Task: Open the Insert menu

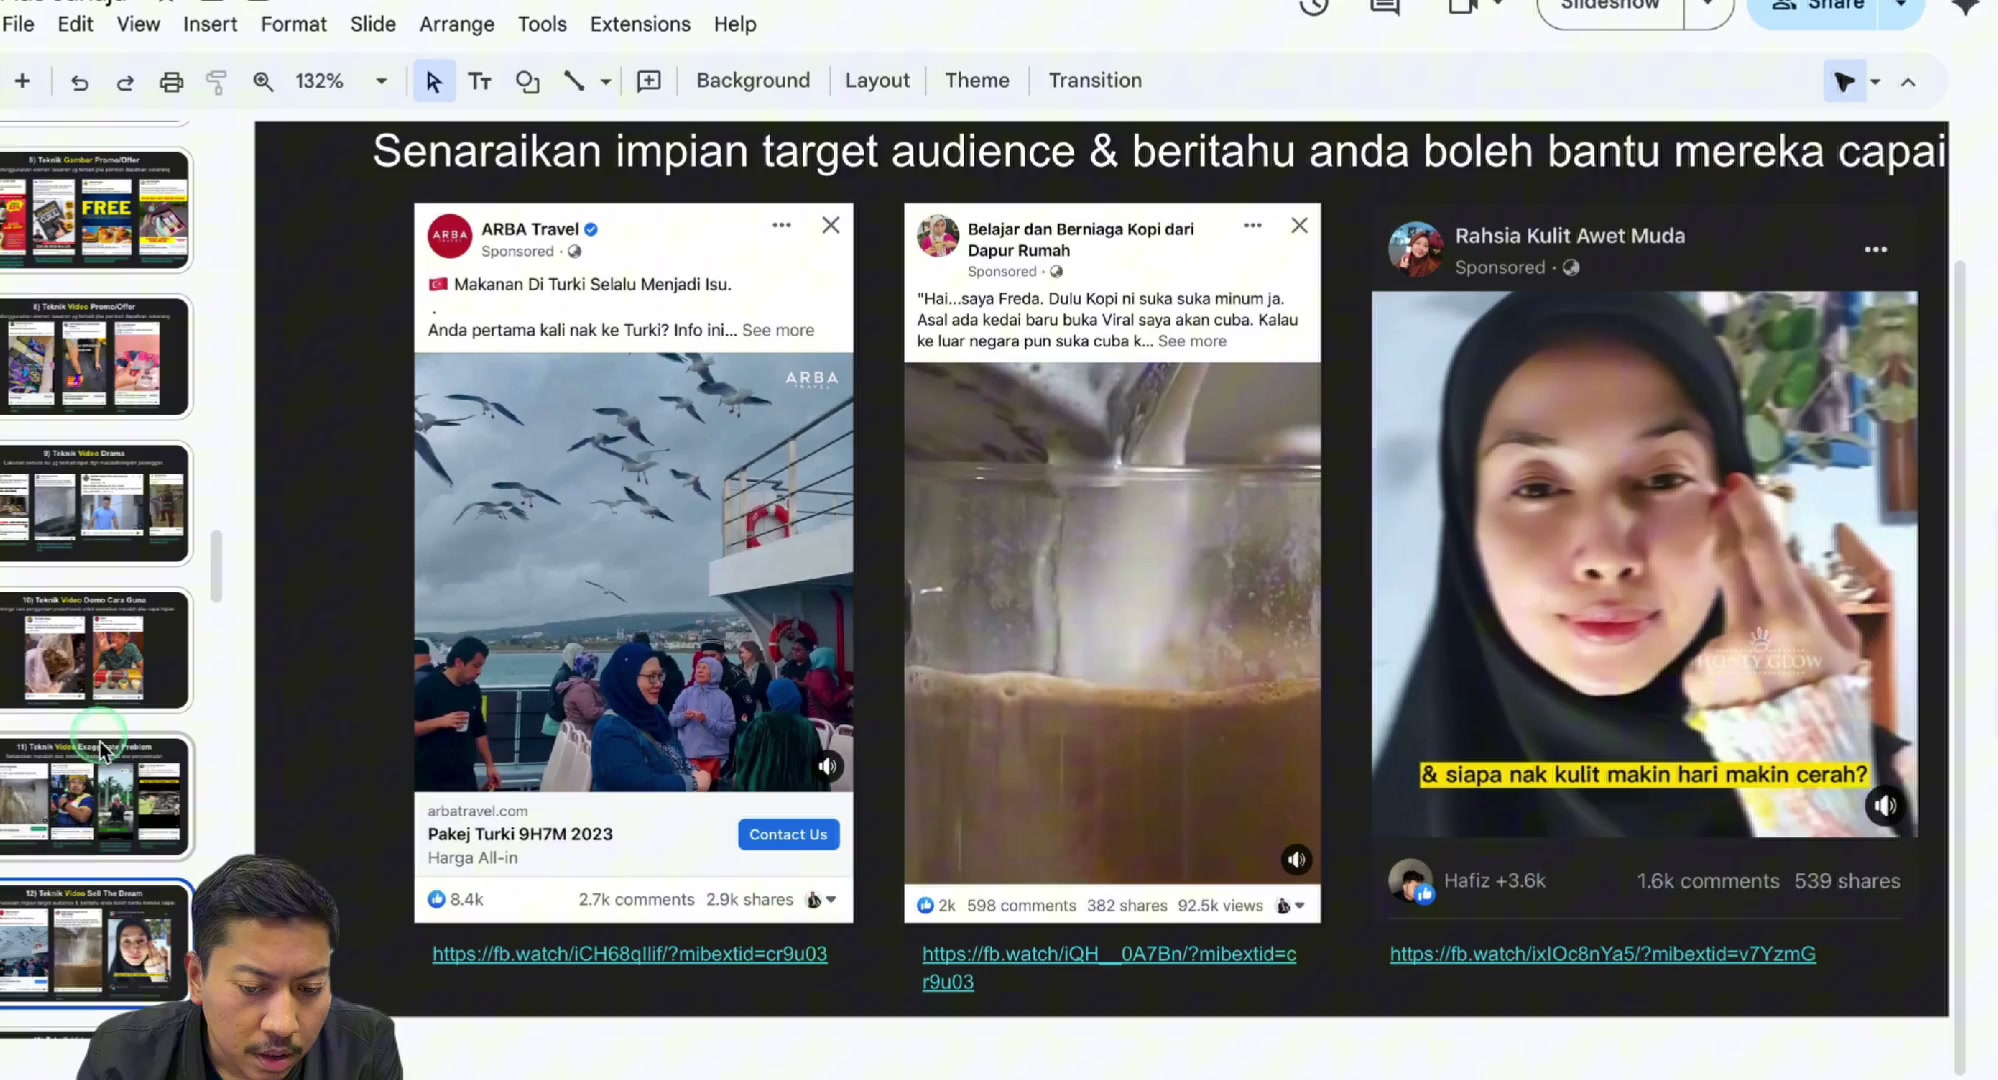Action: 210,24
